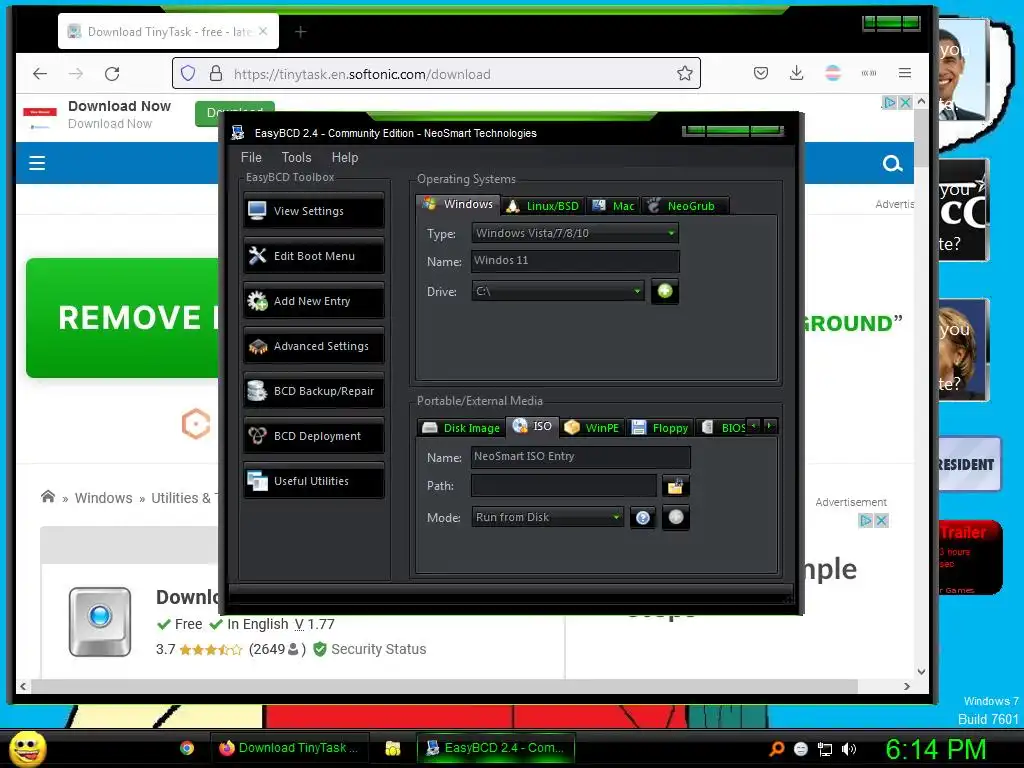Switch to WinPE tab

point(592,428)
